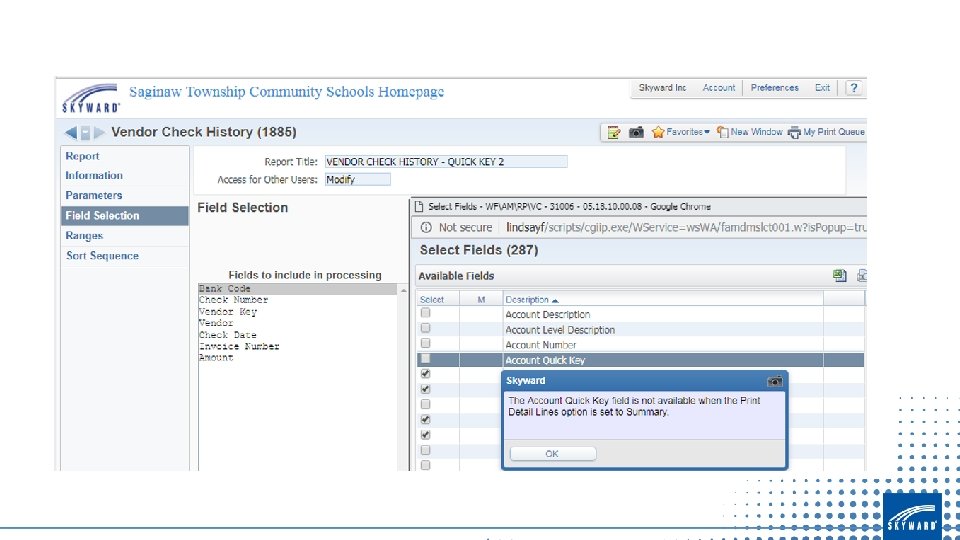Select Vendor Key in fields list
Viewport: 960px width, 540px height.
228,312
